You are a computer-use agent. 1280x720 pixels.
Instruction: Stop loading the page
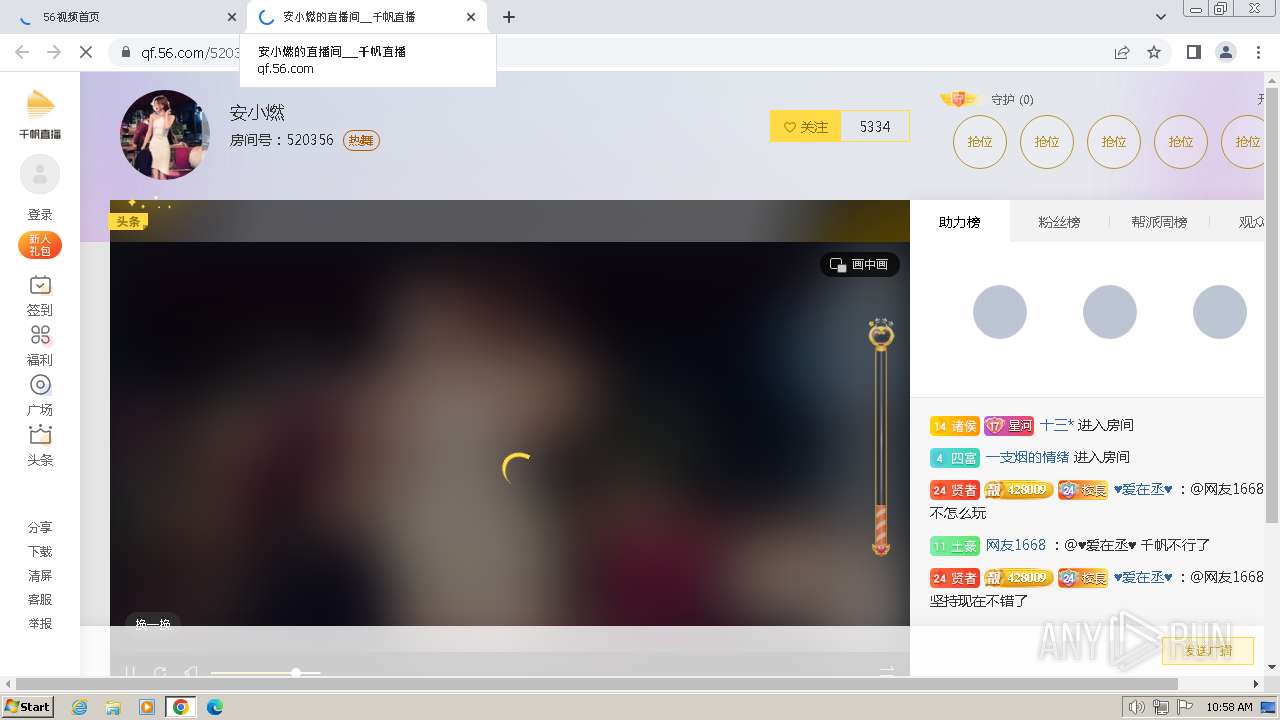[86, 52]
